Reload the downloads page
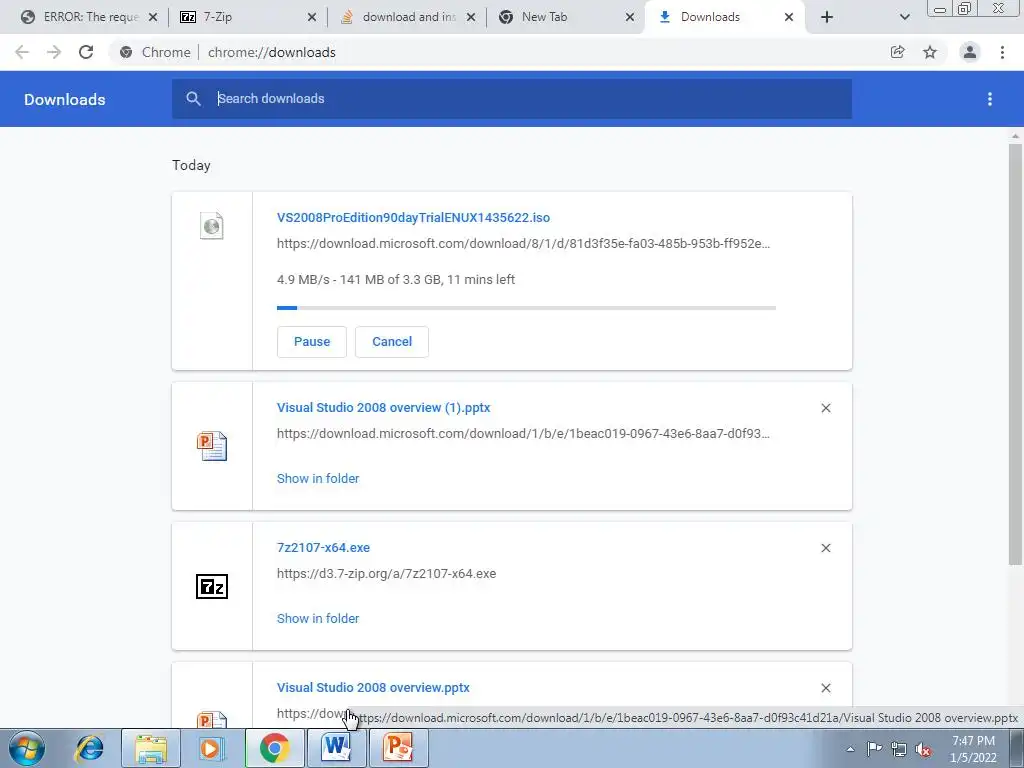 [86, 52]
